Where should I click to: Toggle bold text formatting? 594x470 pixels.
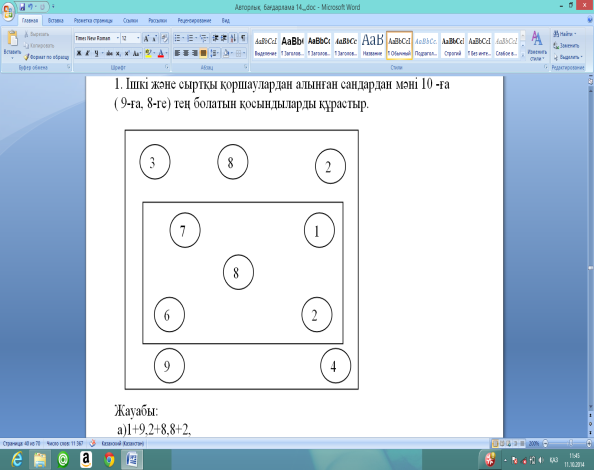pyautogui.click(x=79, y=53)
